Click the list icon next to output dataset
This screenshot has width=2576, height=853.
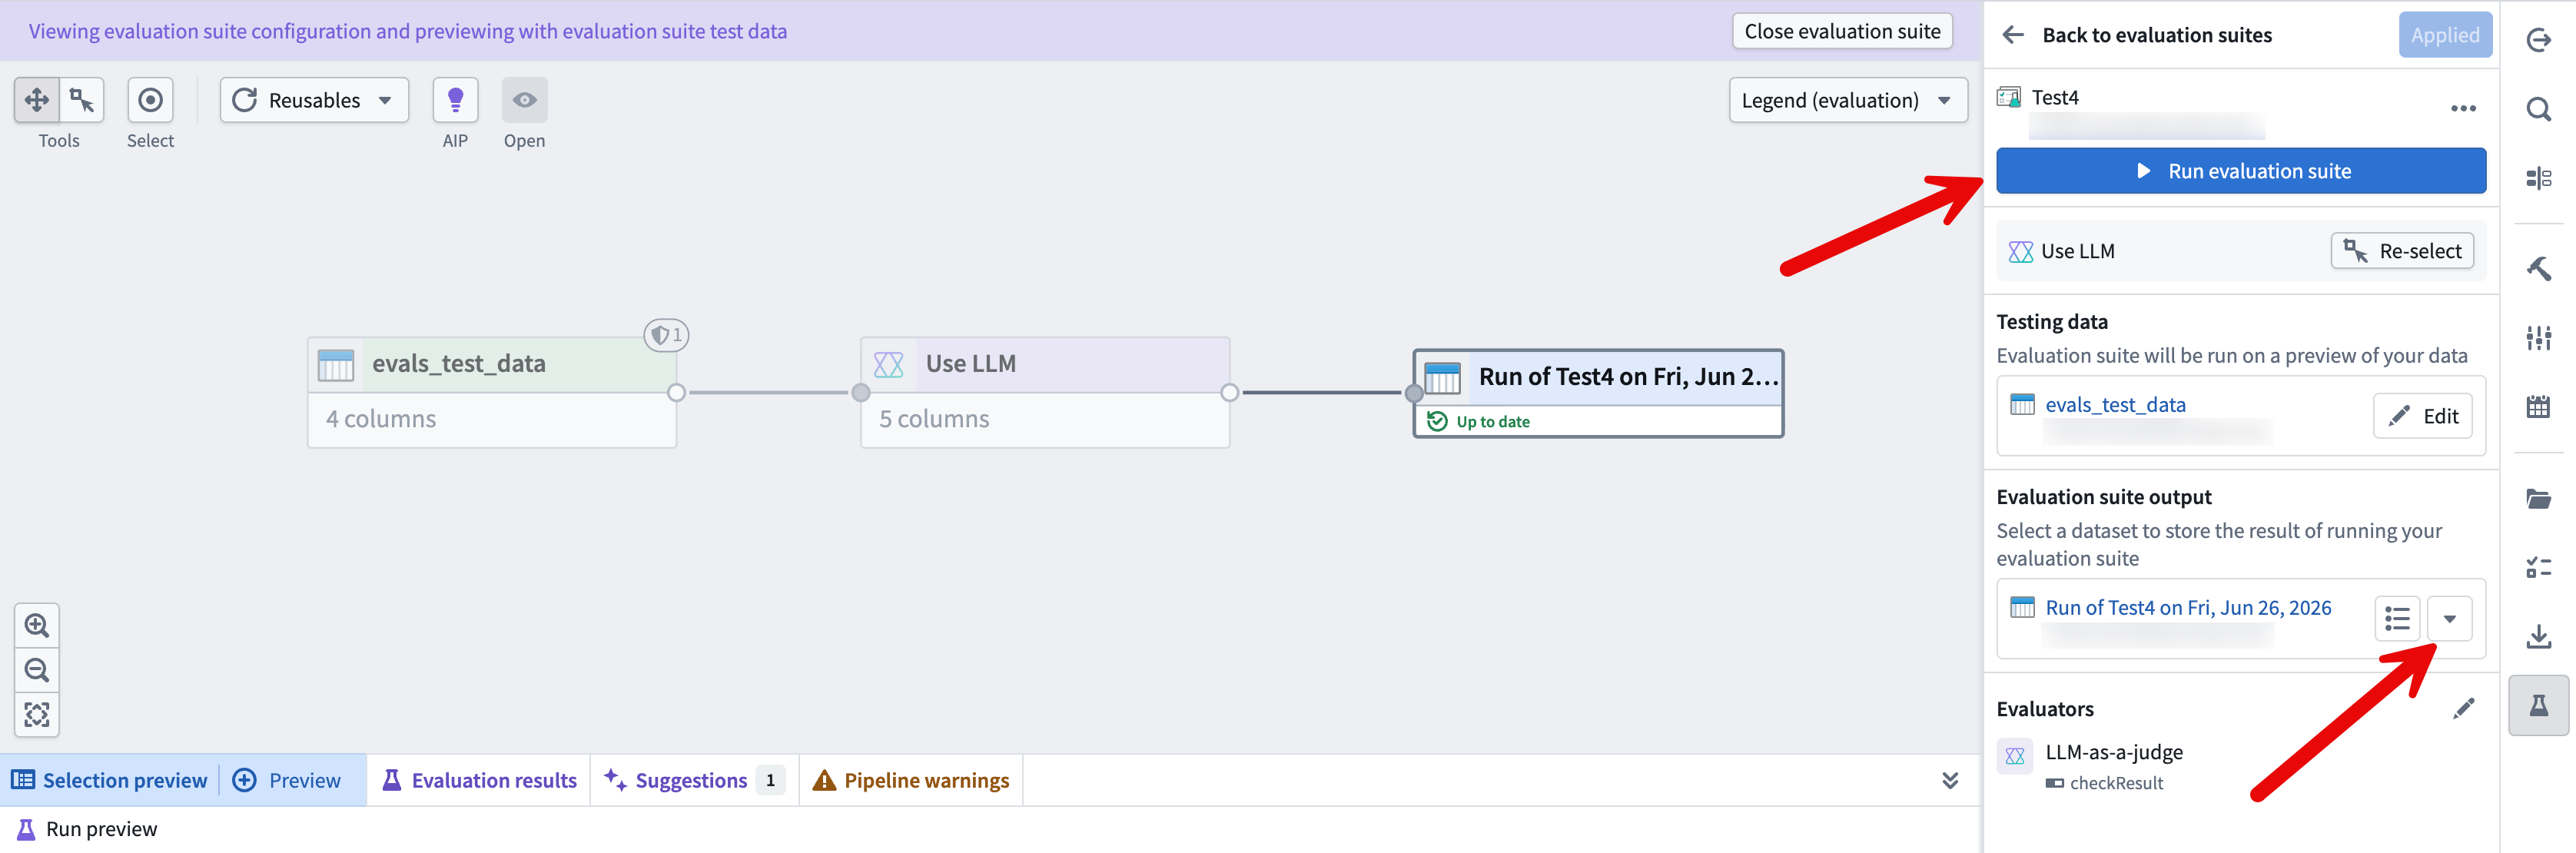[2397, 619]
